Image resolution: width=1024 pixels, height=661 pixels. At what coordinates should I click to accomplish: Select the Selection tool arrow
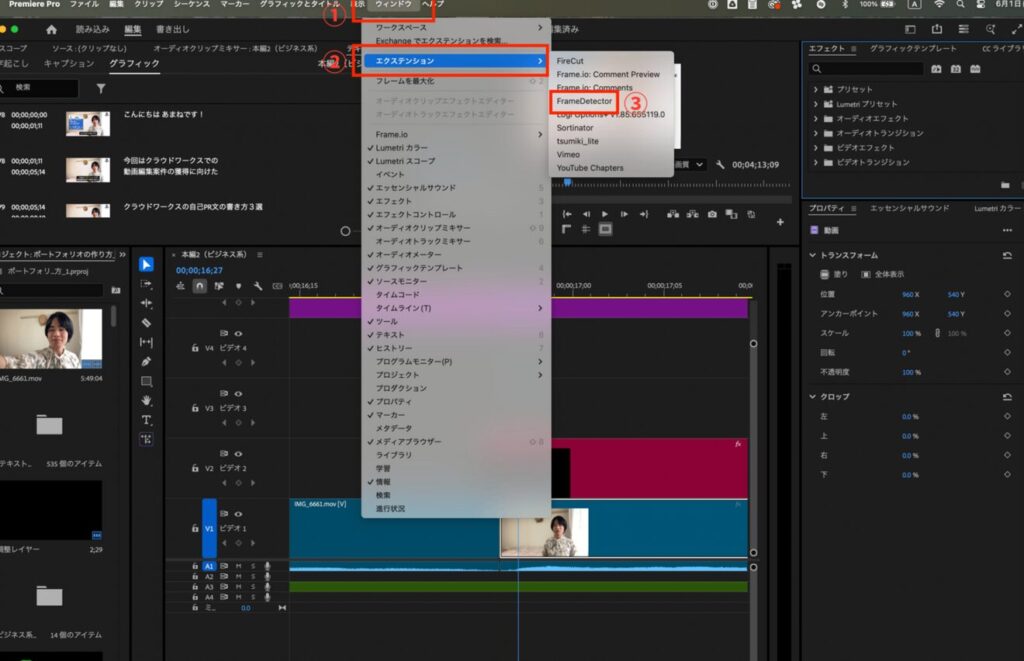click(x=146, y=265)
